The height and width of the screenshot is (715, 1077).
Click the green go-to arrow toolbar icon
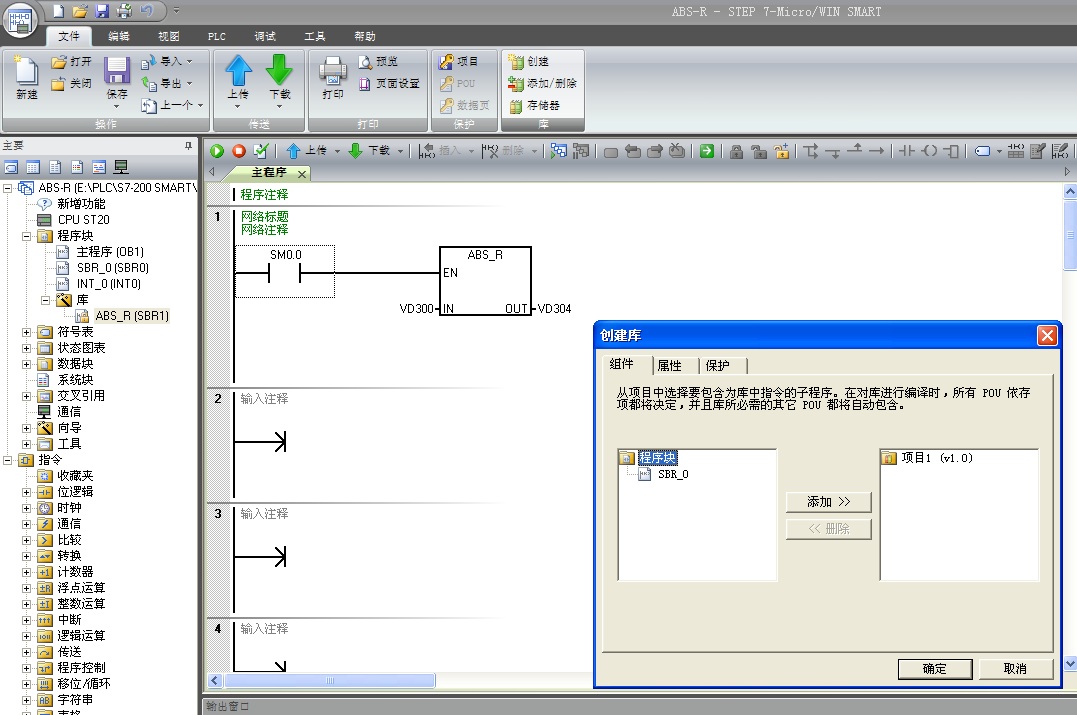click(x=707, y=151)
